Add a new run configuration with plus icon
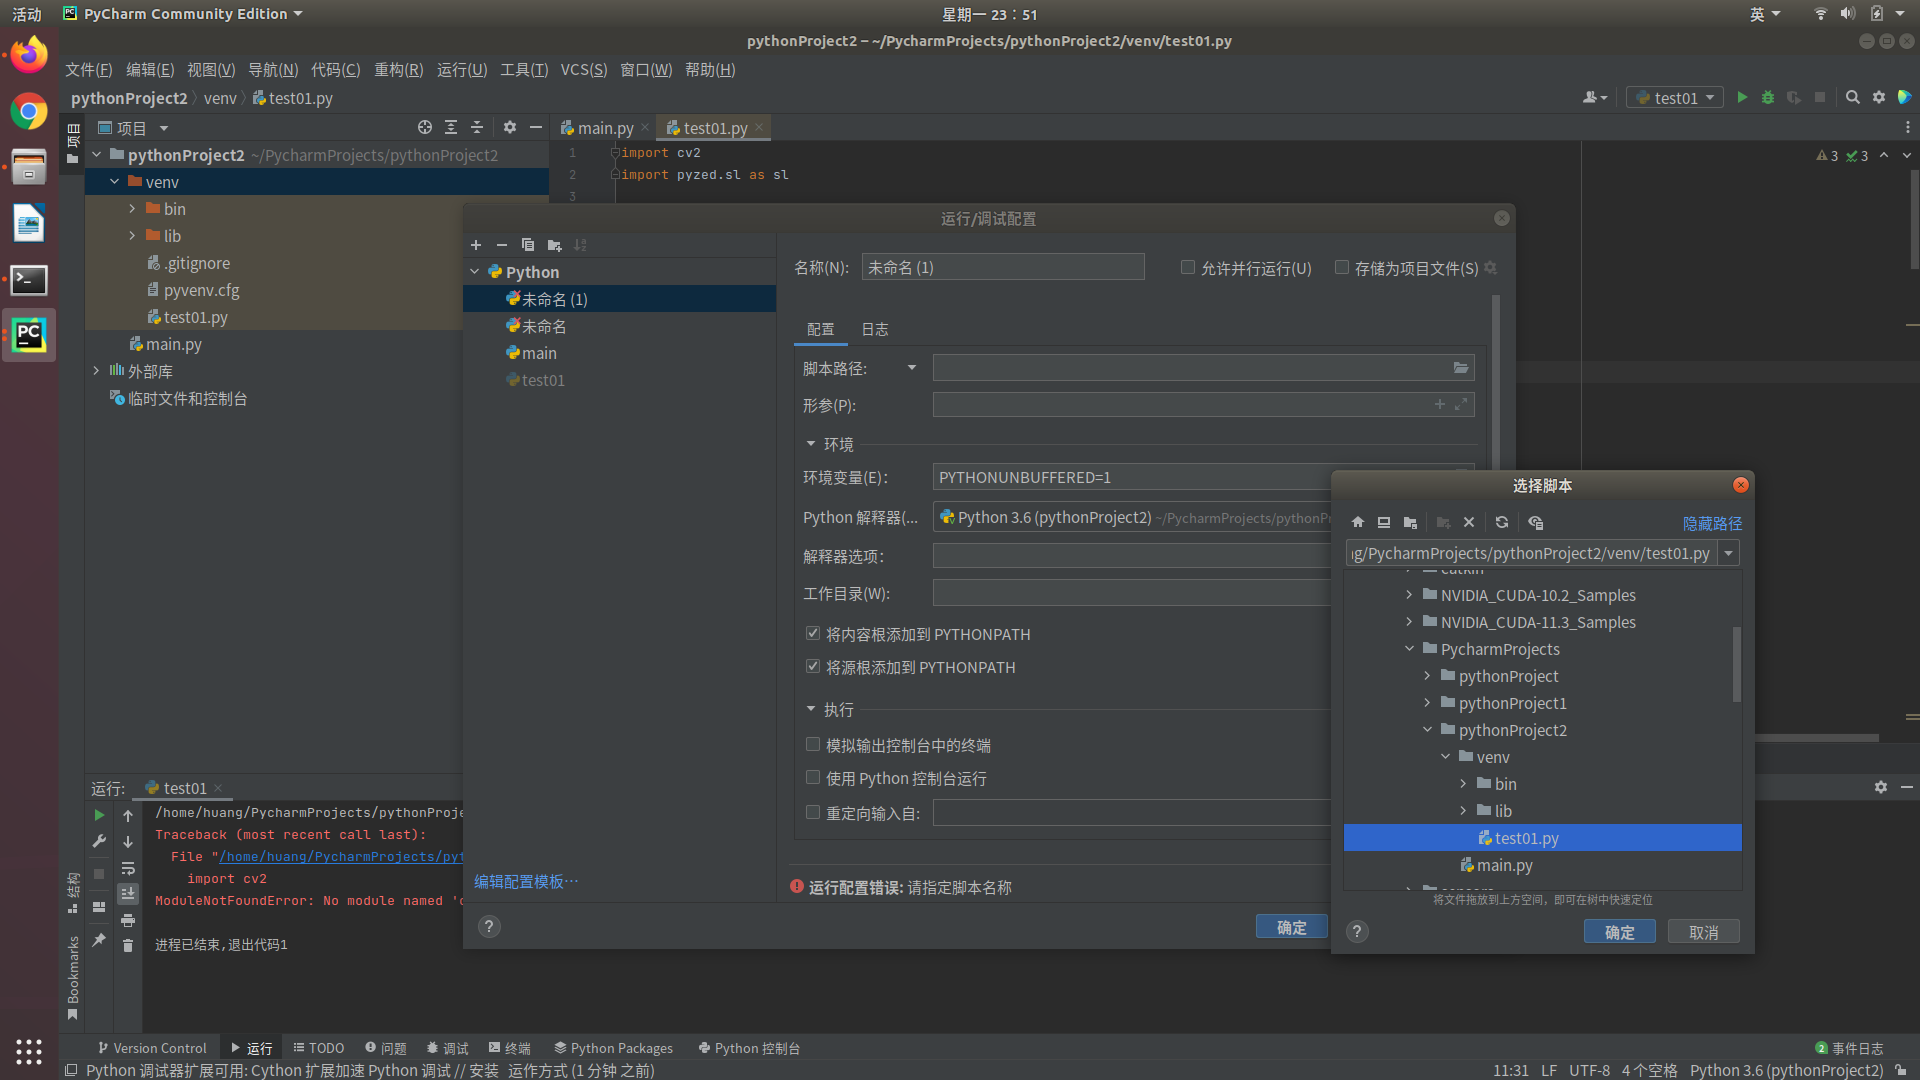This screenshot has height=1080, width=1920. click(x=476, y=245)
